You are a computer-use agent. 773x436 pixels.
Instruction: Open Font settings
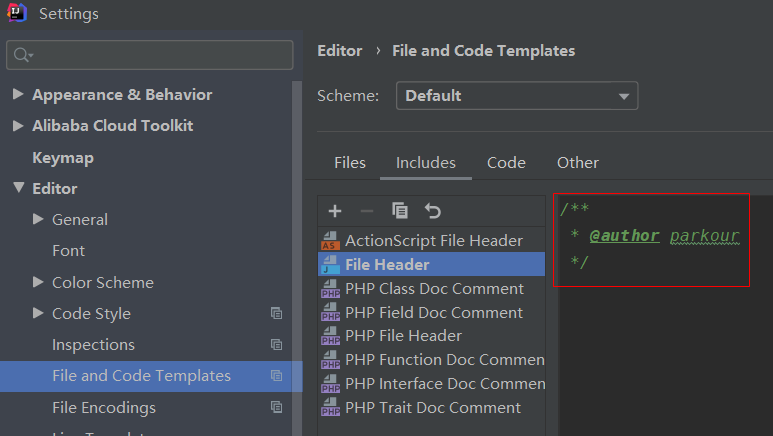pyautogui.click(x=69, y=251)
